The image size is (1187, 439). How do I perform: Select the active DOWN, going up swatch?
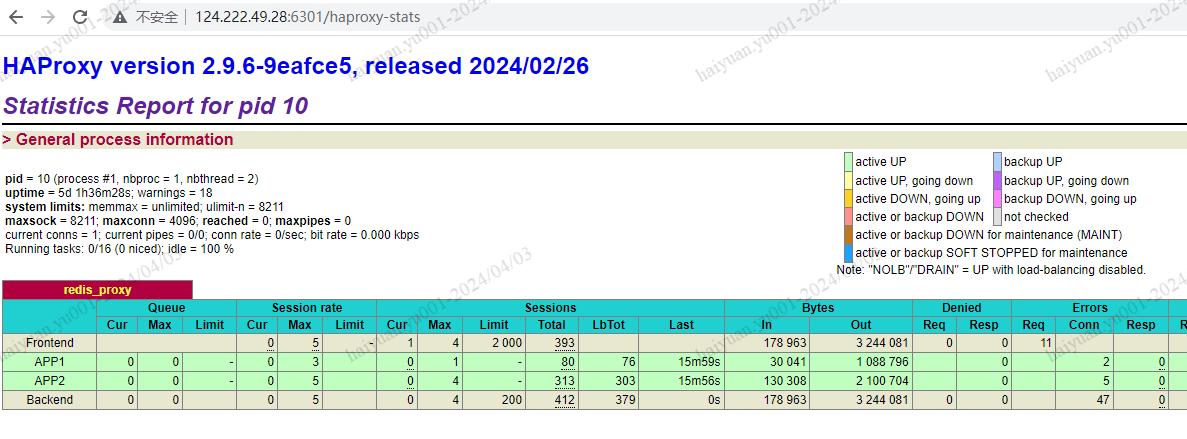tap(848, 199)
